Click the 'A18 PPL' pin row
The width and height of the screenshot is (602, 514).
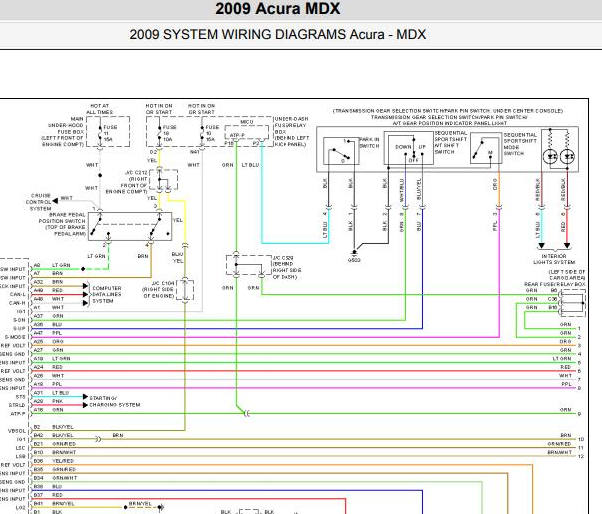click(x=48, y=384)
